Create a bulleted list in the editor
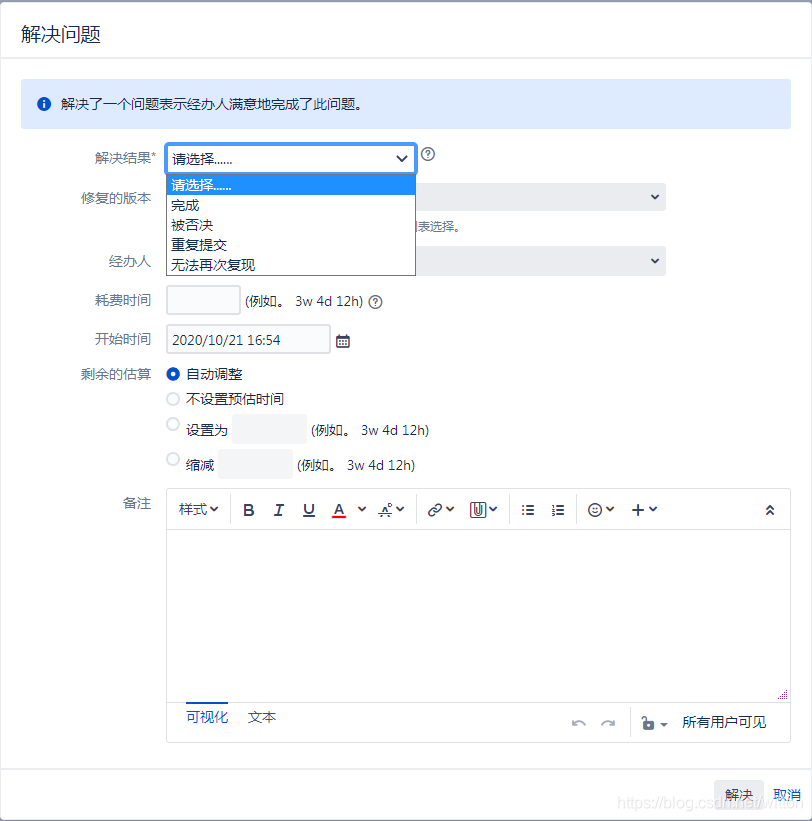Image resolution: width=812 pixels, height=821 pixels. tap(527, 509)
